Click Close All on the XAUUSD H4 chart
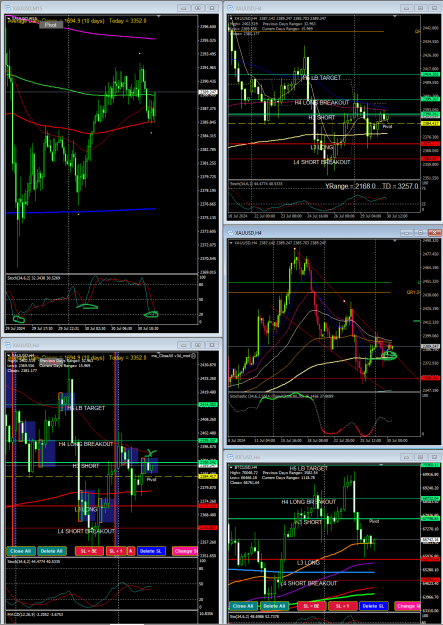 click(x=20, y=551)
